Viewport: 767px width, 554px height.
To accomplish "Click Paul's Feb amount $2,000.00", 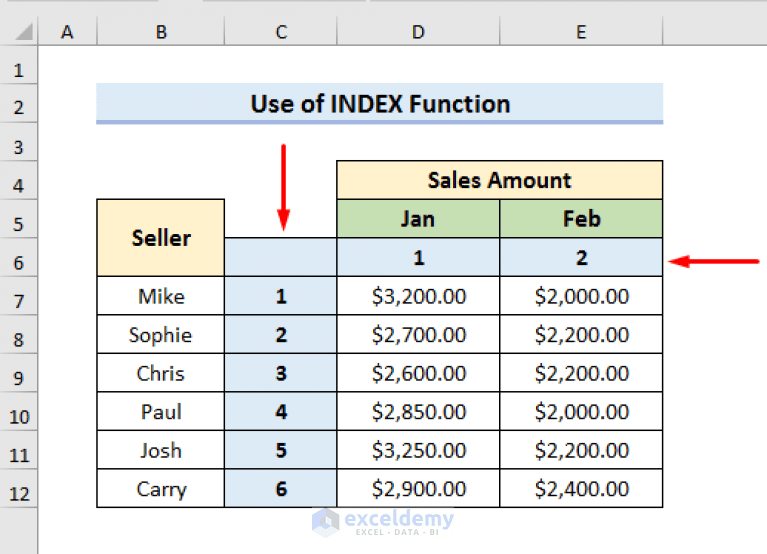I will pyautogui.click(x=581, y=412).
